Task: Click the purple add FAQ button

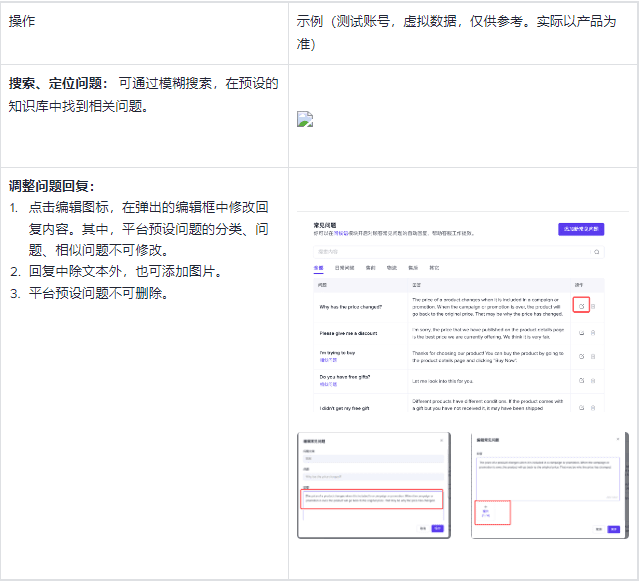Action: pyautogui.click(x=581, y=229)
